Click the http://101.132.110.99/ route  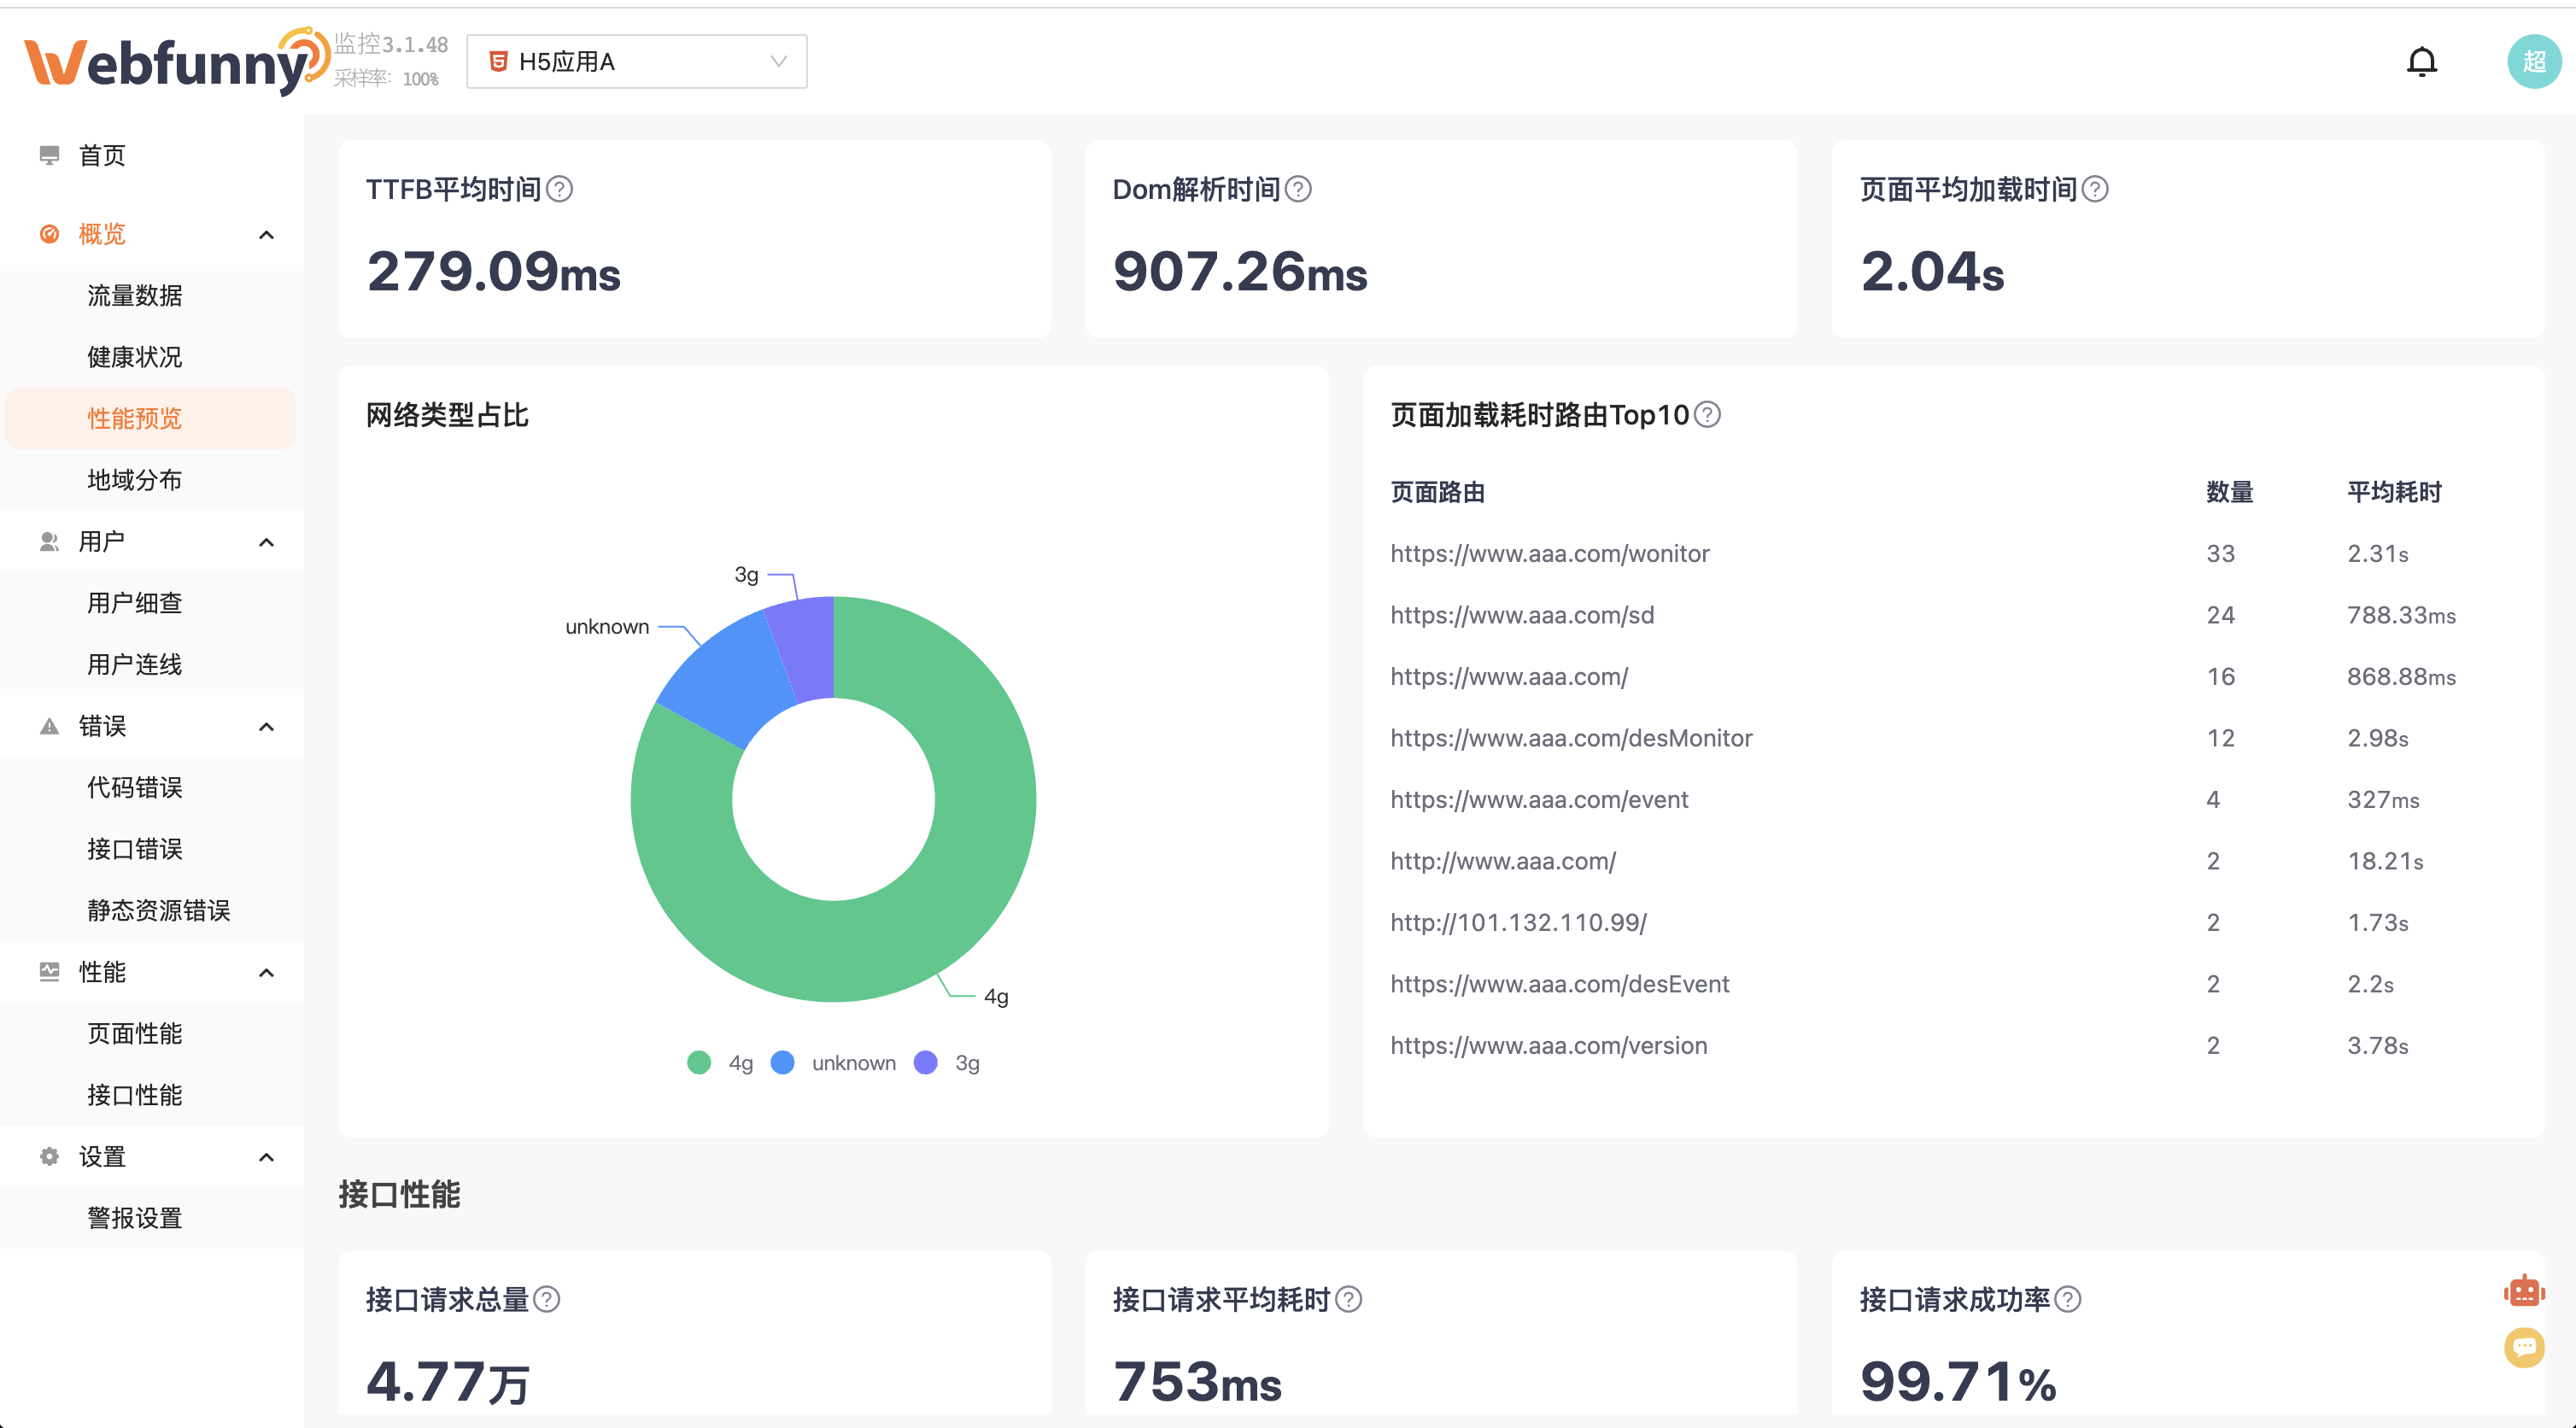click(x=1518, y=922)
